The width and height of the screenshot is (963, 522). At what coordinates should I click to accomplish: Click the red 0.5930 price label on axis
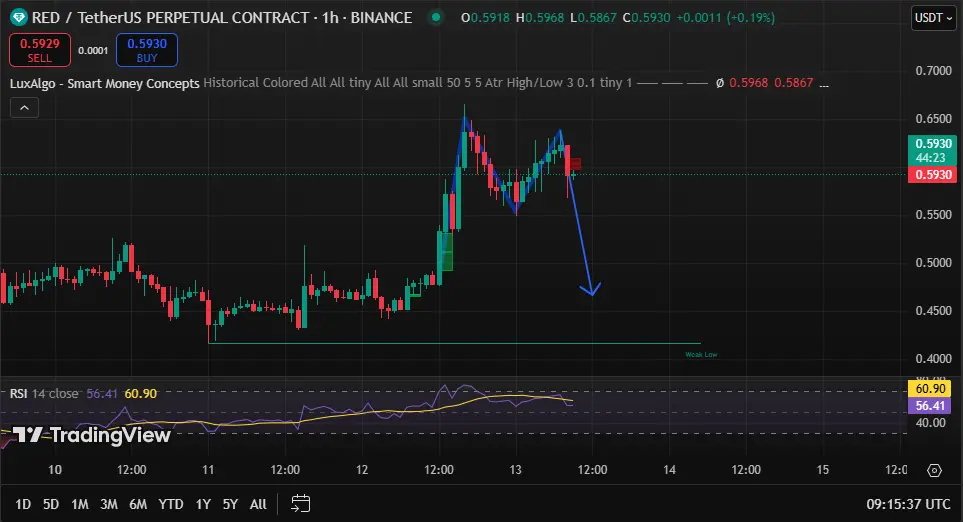(x=932, y=174)
